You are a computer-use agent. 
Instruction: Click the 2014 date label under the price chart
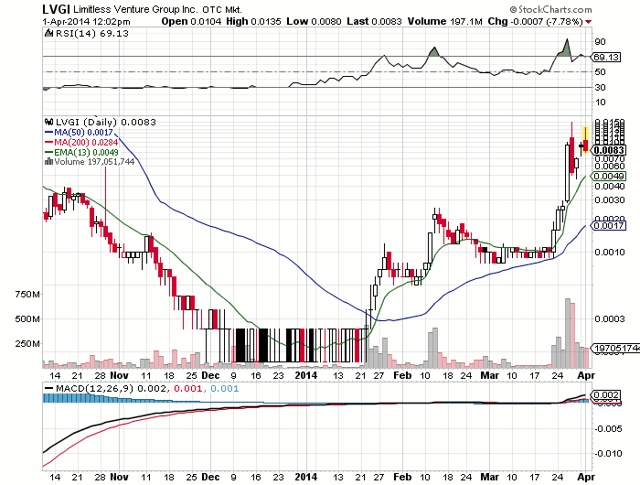coord(306,376)
